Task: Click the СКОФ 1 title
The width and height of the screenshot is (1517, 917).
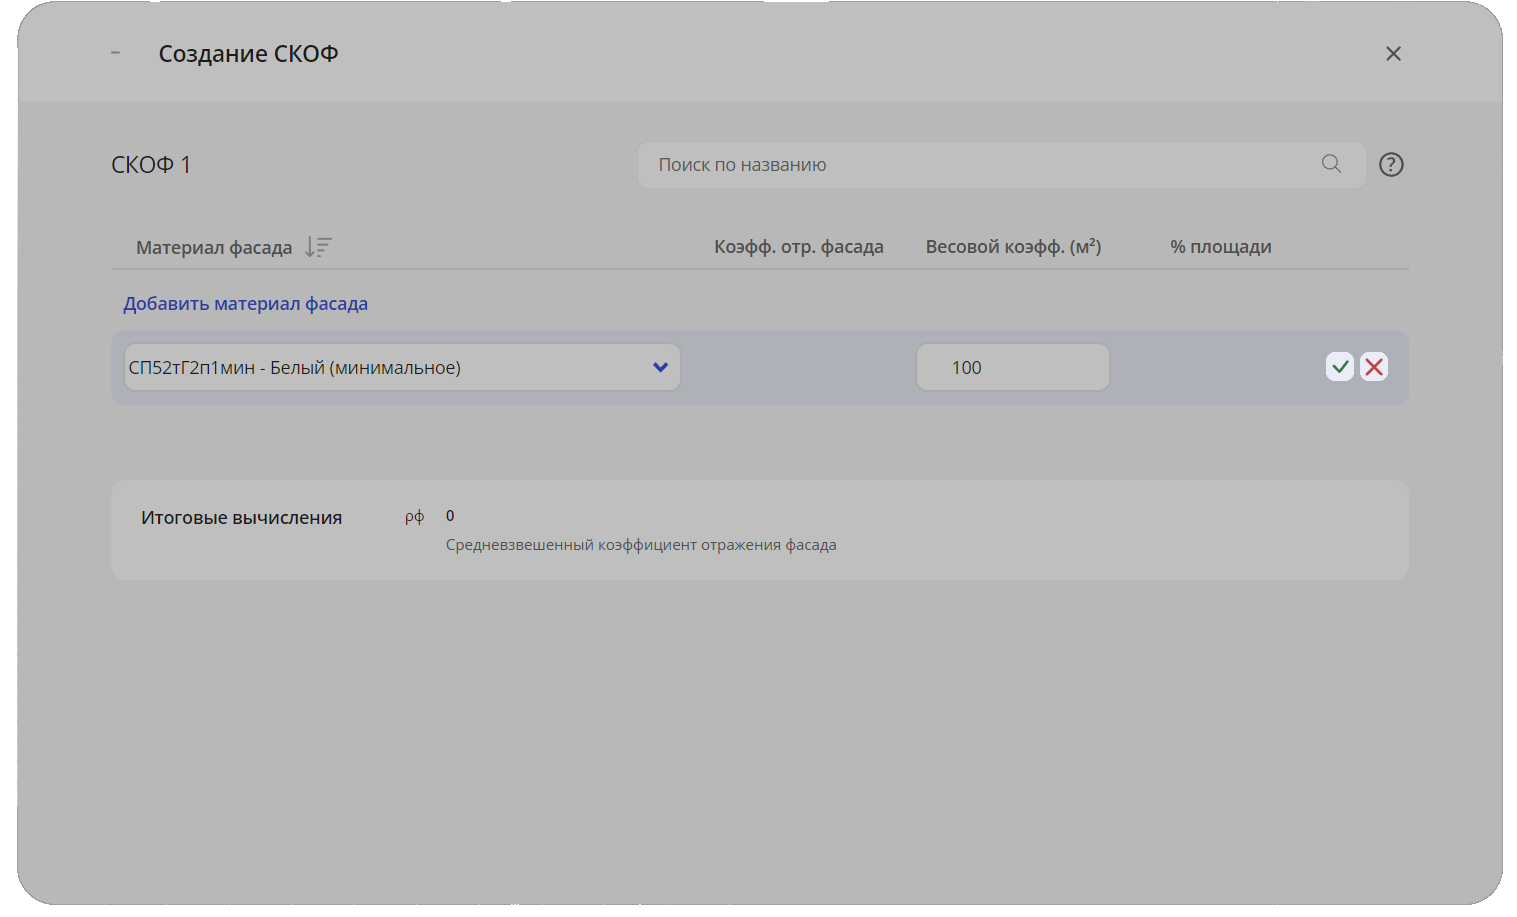Action: click(151, 165)
